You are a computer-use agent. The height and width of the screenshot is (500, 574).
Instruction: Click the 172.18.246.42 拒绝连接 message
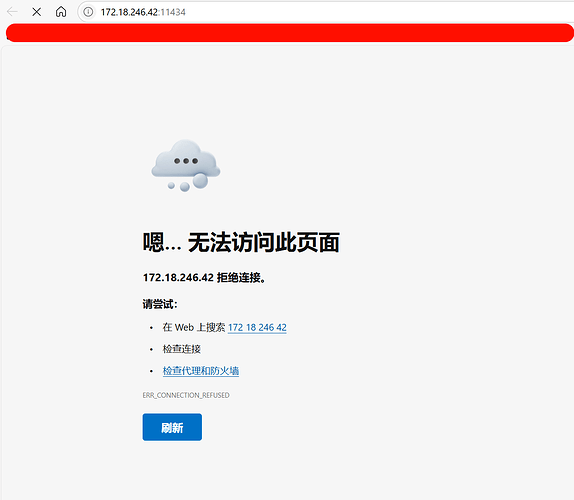(x=204, y=277)
